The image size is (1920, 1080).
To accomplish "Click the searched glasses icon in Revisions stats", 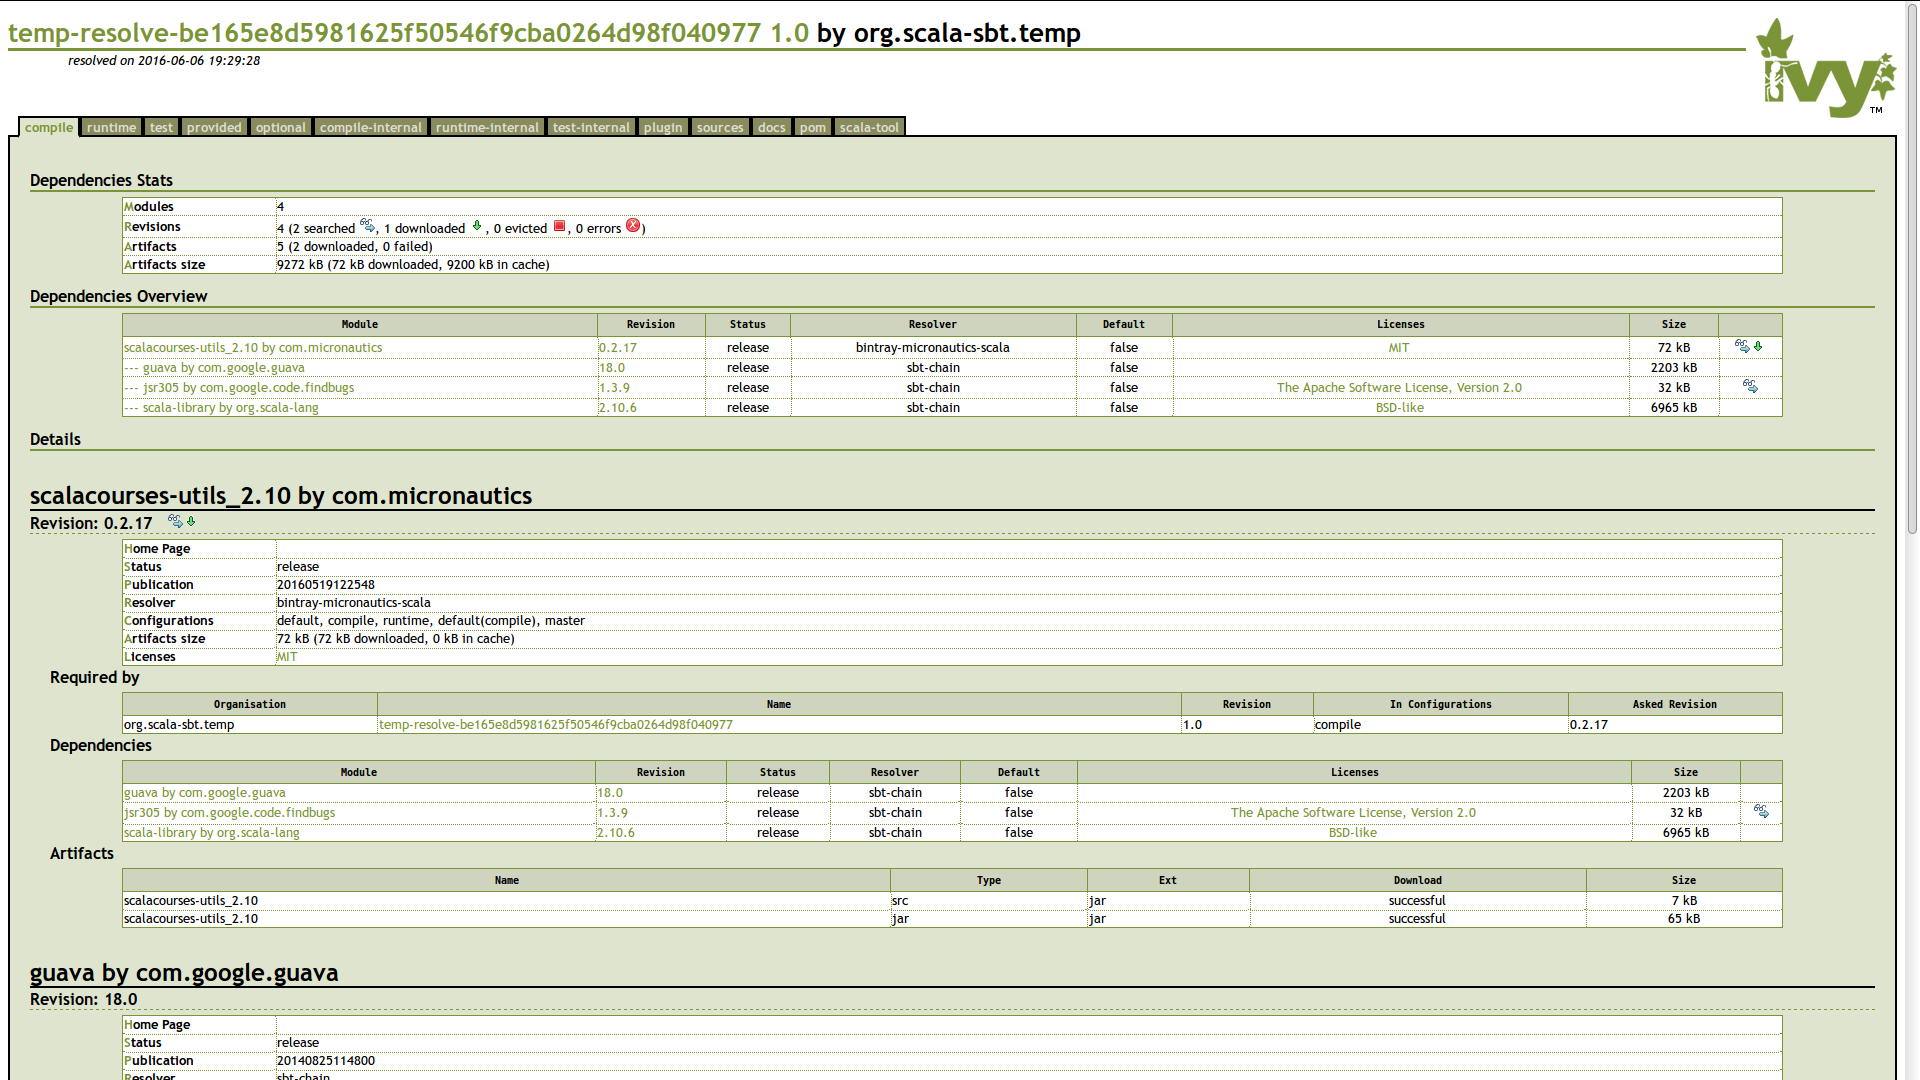I will [367, 226].
